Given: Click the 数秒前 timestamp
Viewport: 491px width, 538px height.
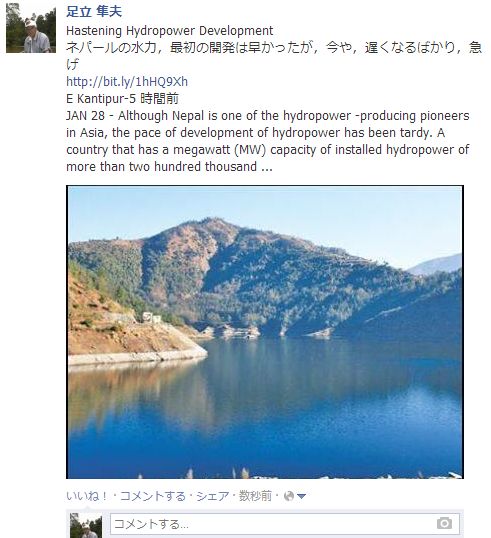Looking at the screenshot, I should (x=255, y=496).
